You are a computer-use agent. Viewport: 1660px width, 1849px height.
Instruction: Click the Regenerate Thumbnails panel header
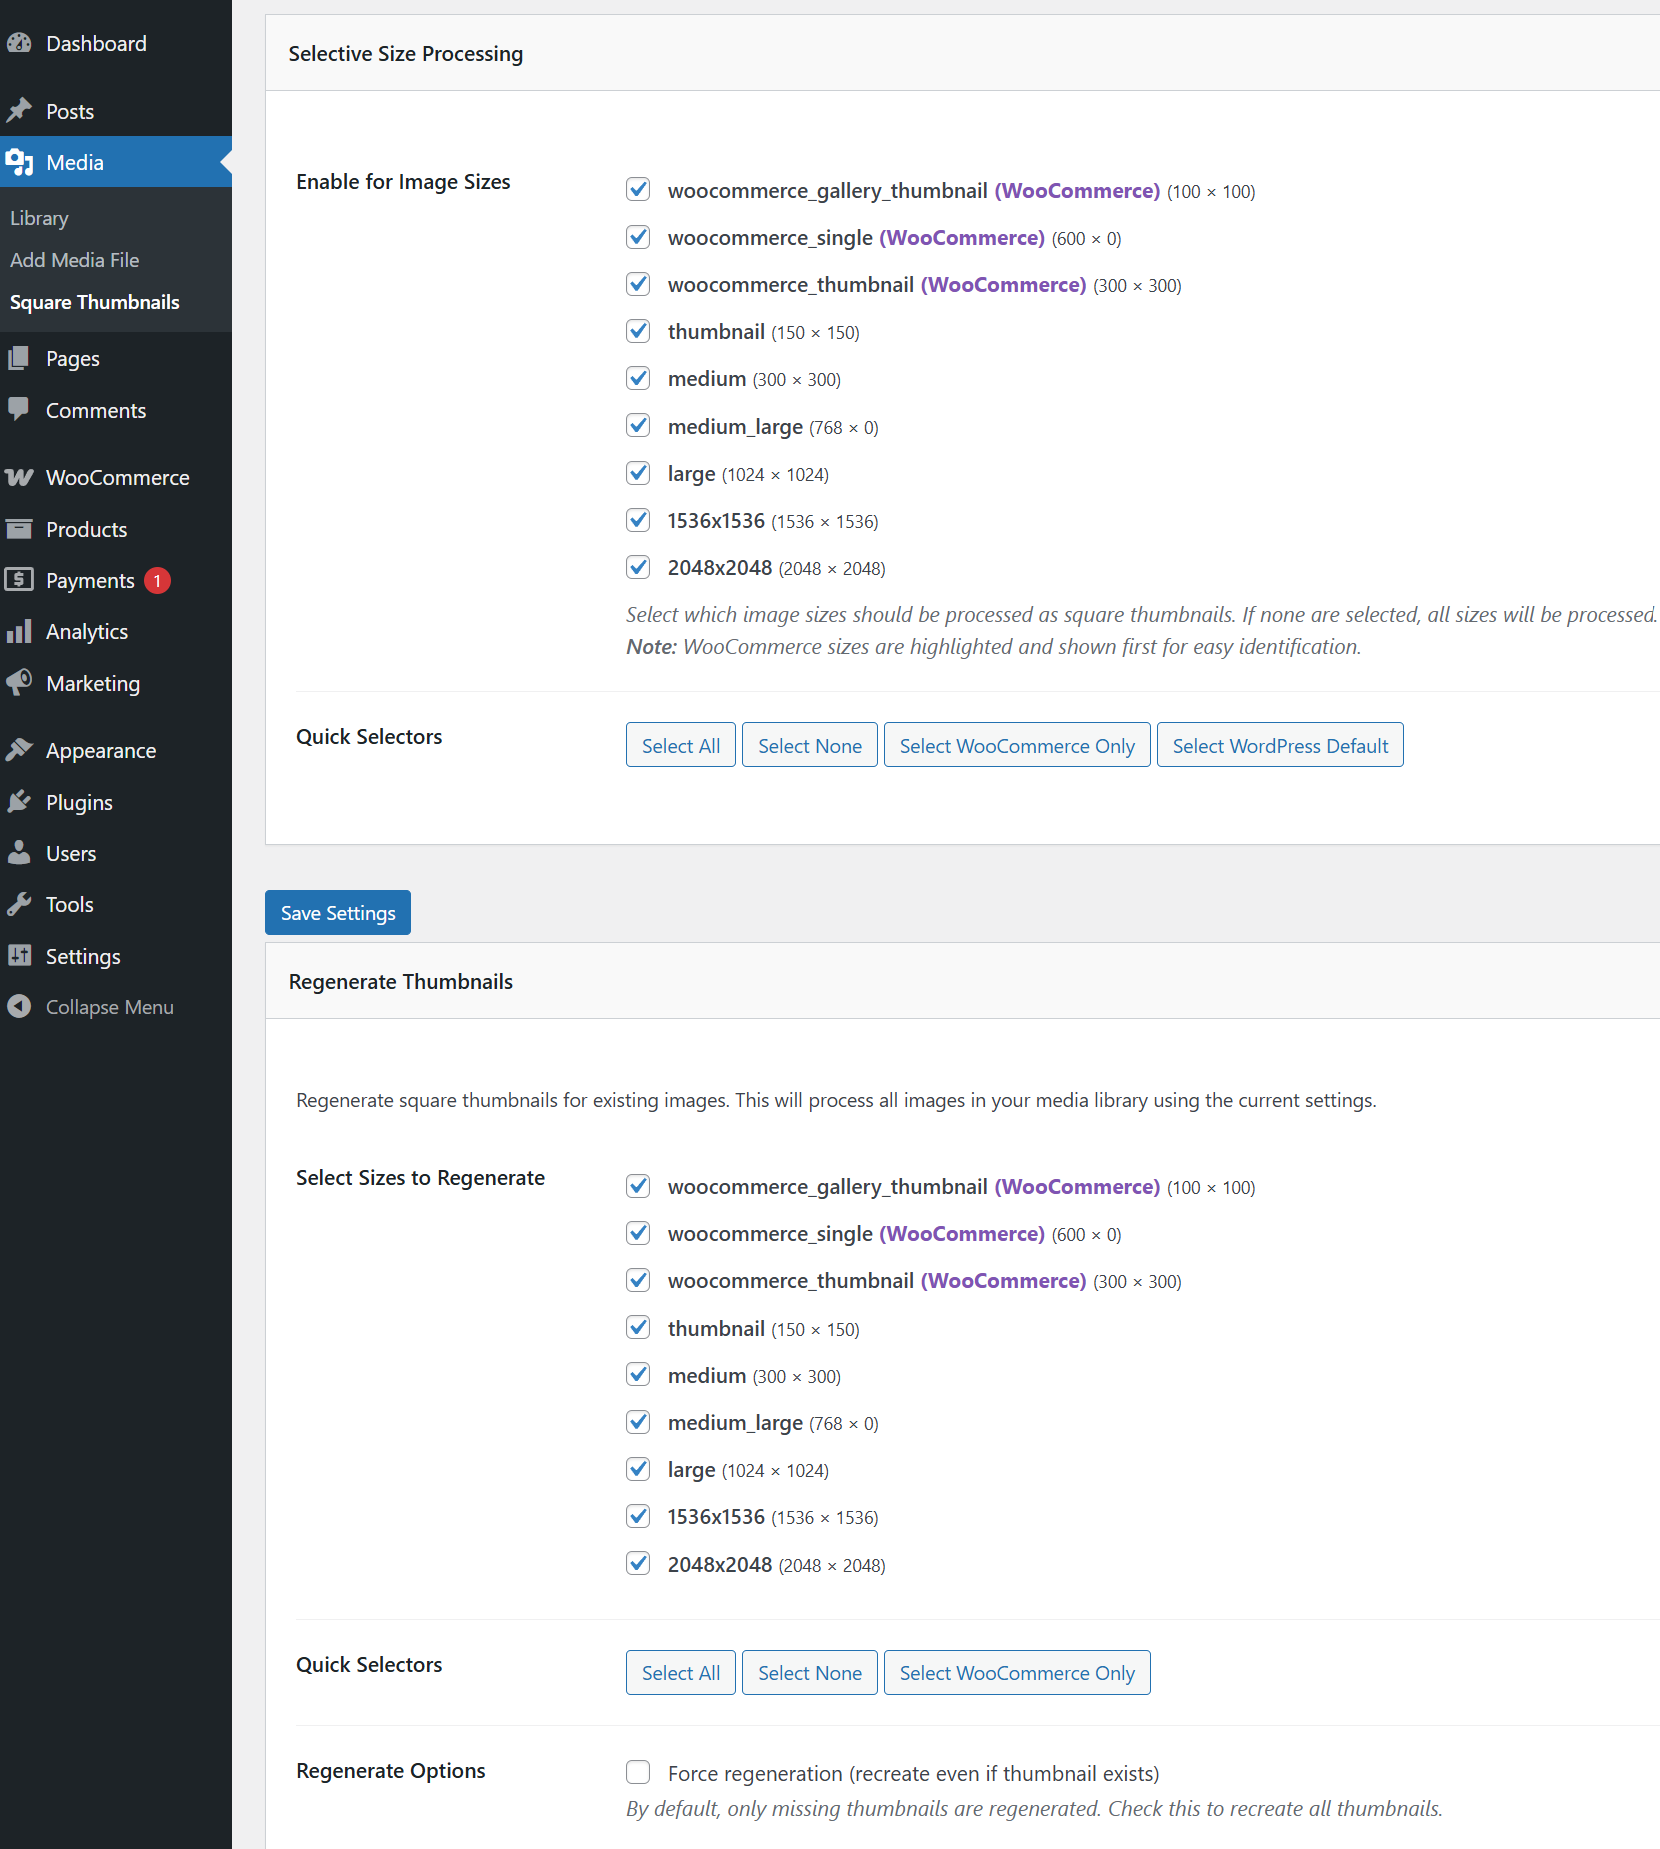coord(962,981)
